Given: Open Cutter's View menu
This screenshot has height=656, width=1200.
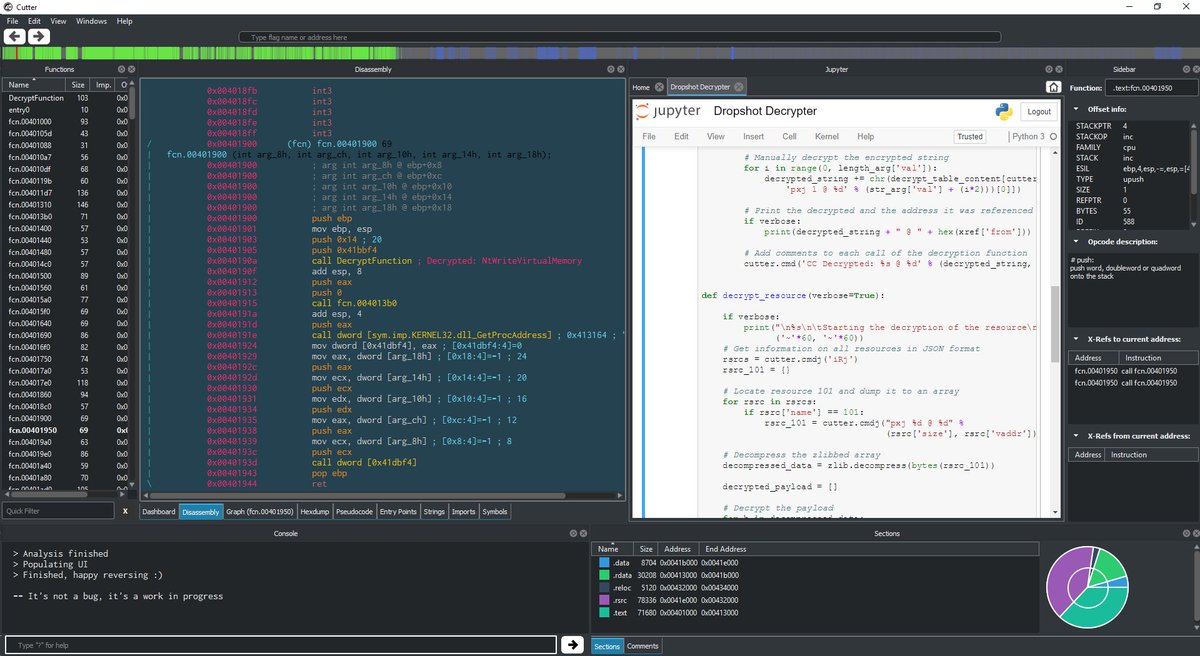Looking at the screenshot, I should pos(59,20).
